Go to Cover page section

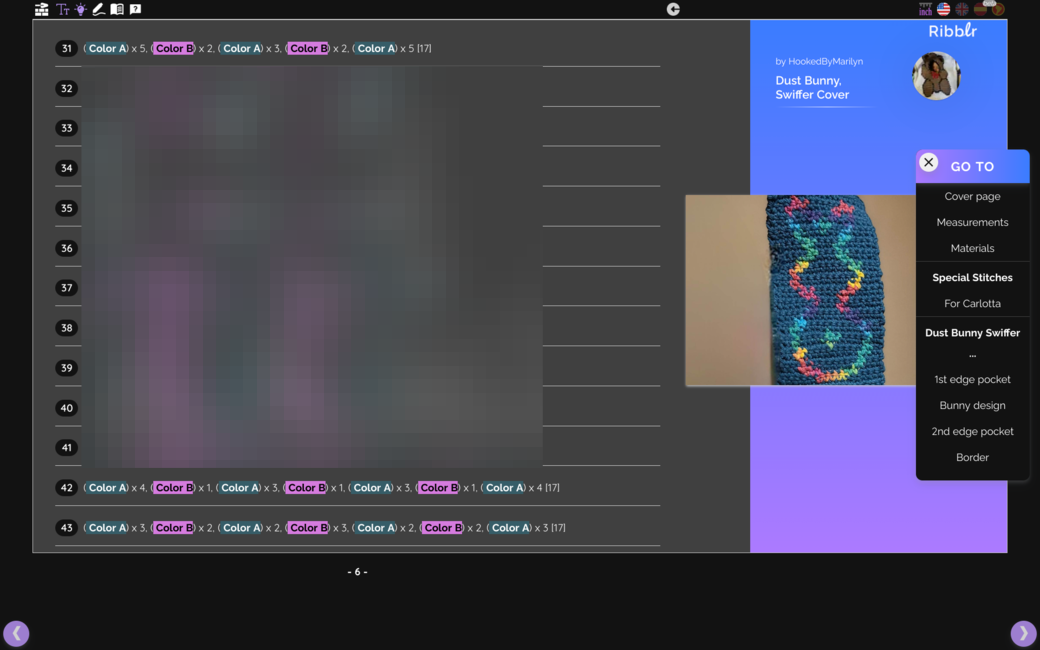[972, 197]
